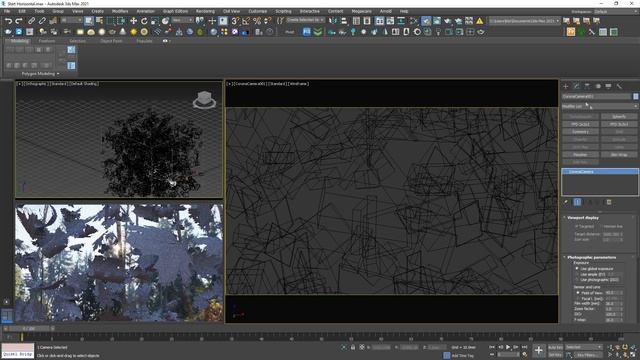Click the Create panel plus icon
This screenshot has height=360, width=640.
tap(566, 86)
